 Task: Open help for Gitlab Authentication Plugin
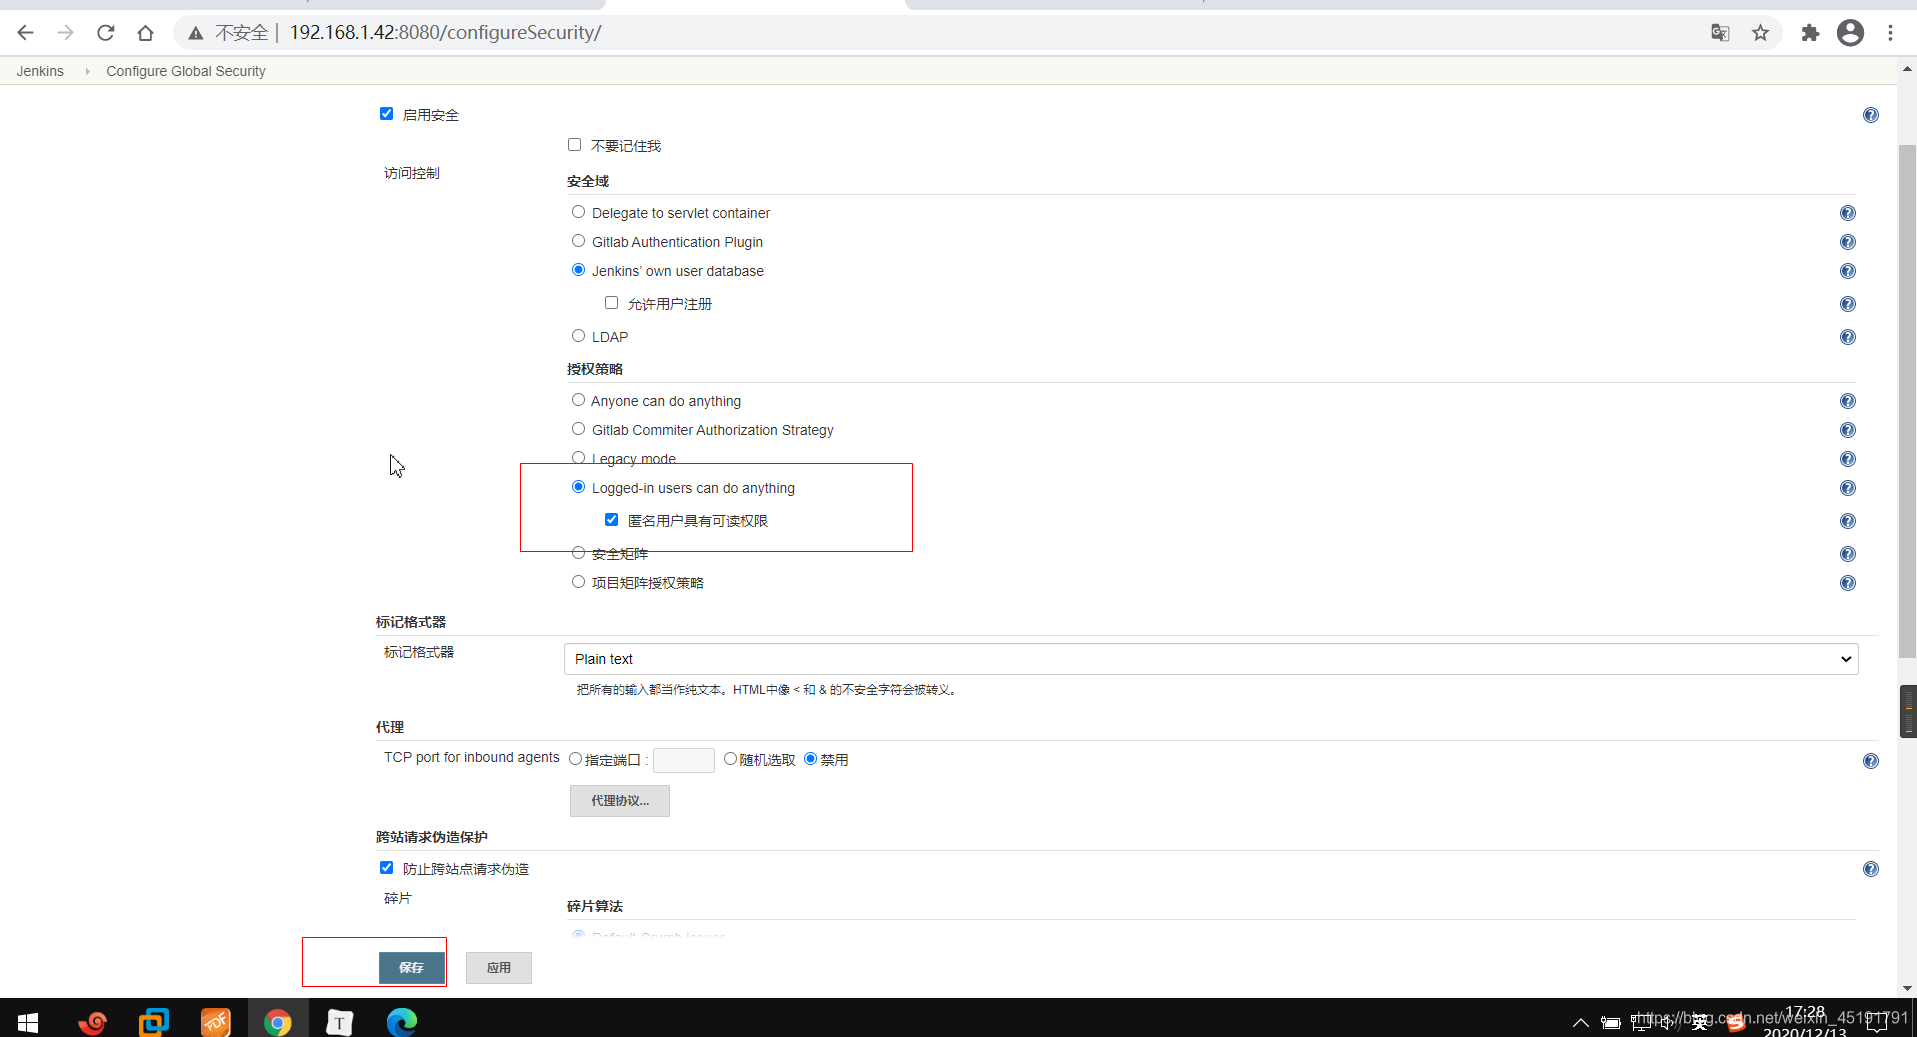click(x=1848, y=242)
